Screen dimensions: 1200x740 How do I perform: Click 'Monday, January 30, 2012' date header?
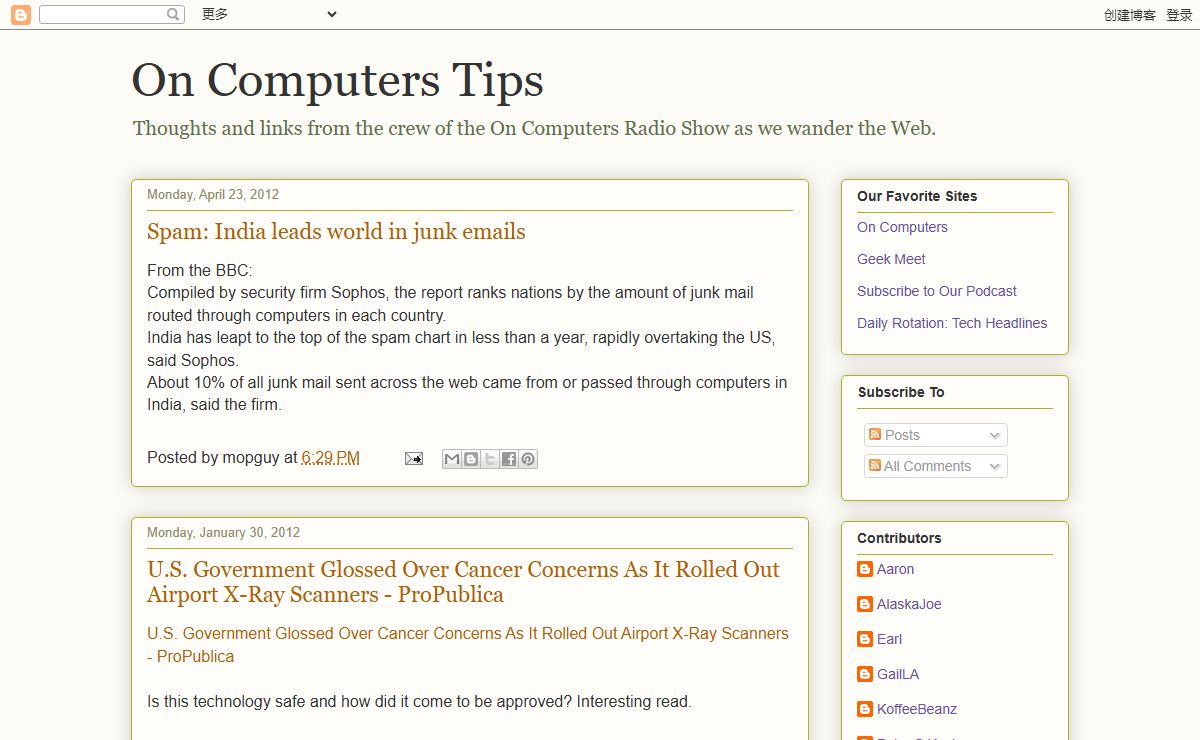click(223, 532)
